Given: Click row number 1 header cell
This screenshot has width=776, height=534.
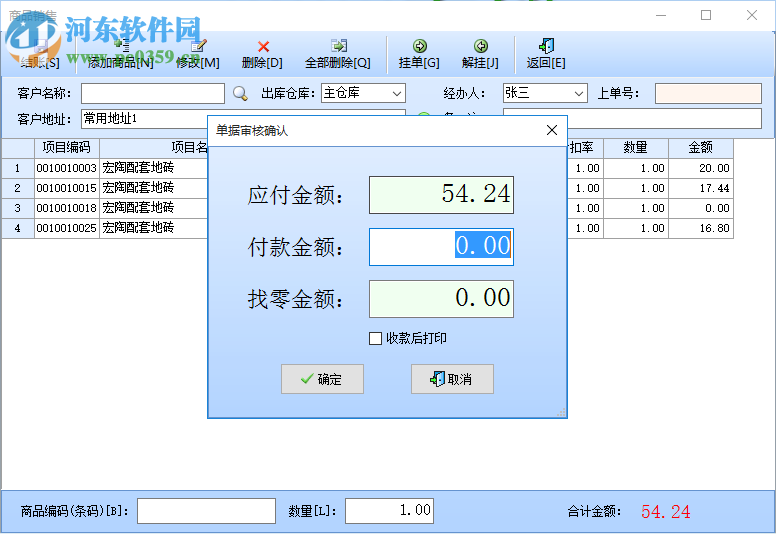Looking at the screenshot, I should click(x=18, y=168).
